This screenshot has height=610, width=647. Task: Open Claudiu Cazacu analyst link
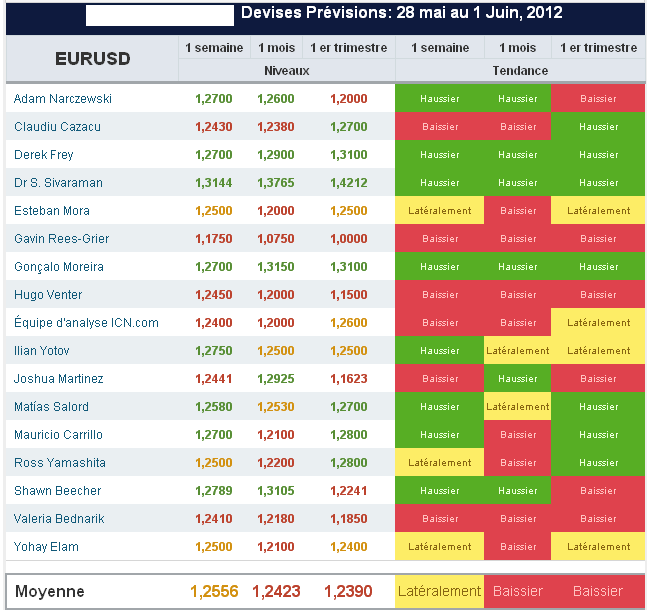point(57,127)
